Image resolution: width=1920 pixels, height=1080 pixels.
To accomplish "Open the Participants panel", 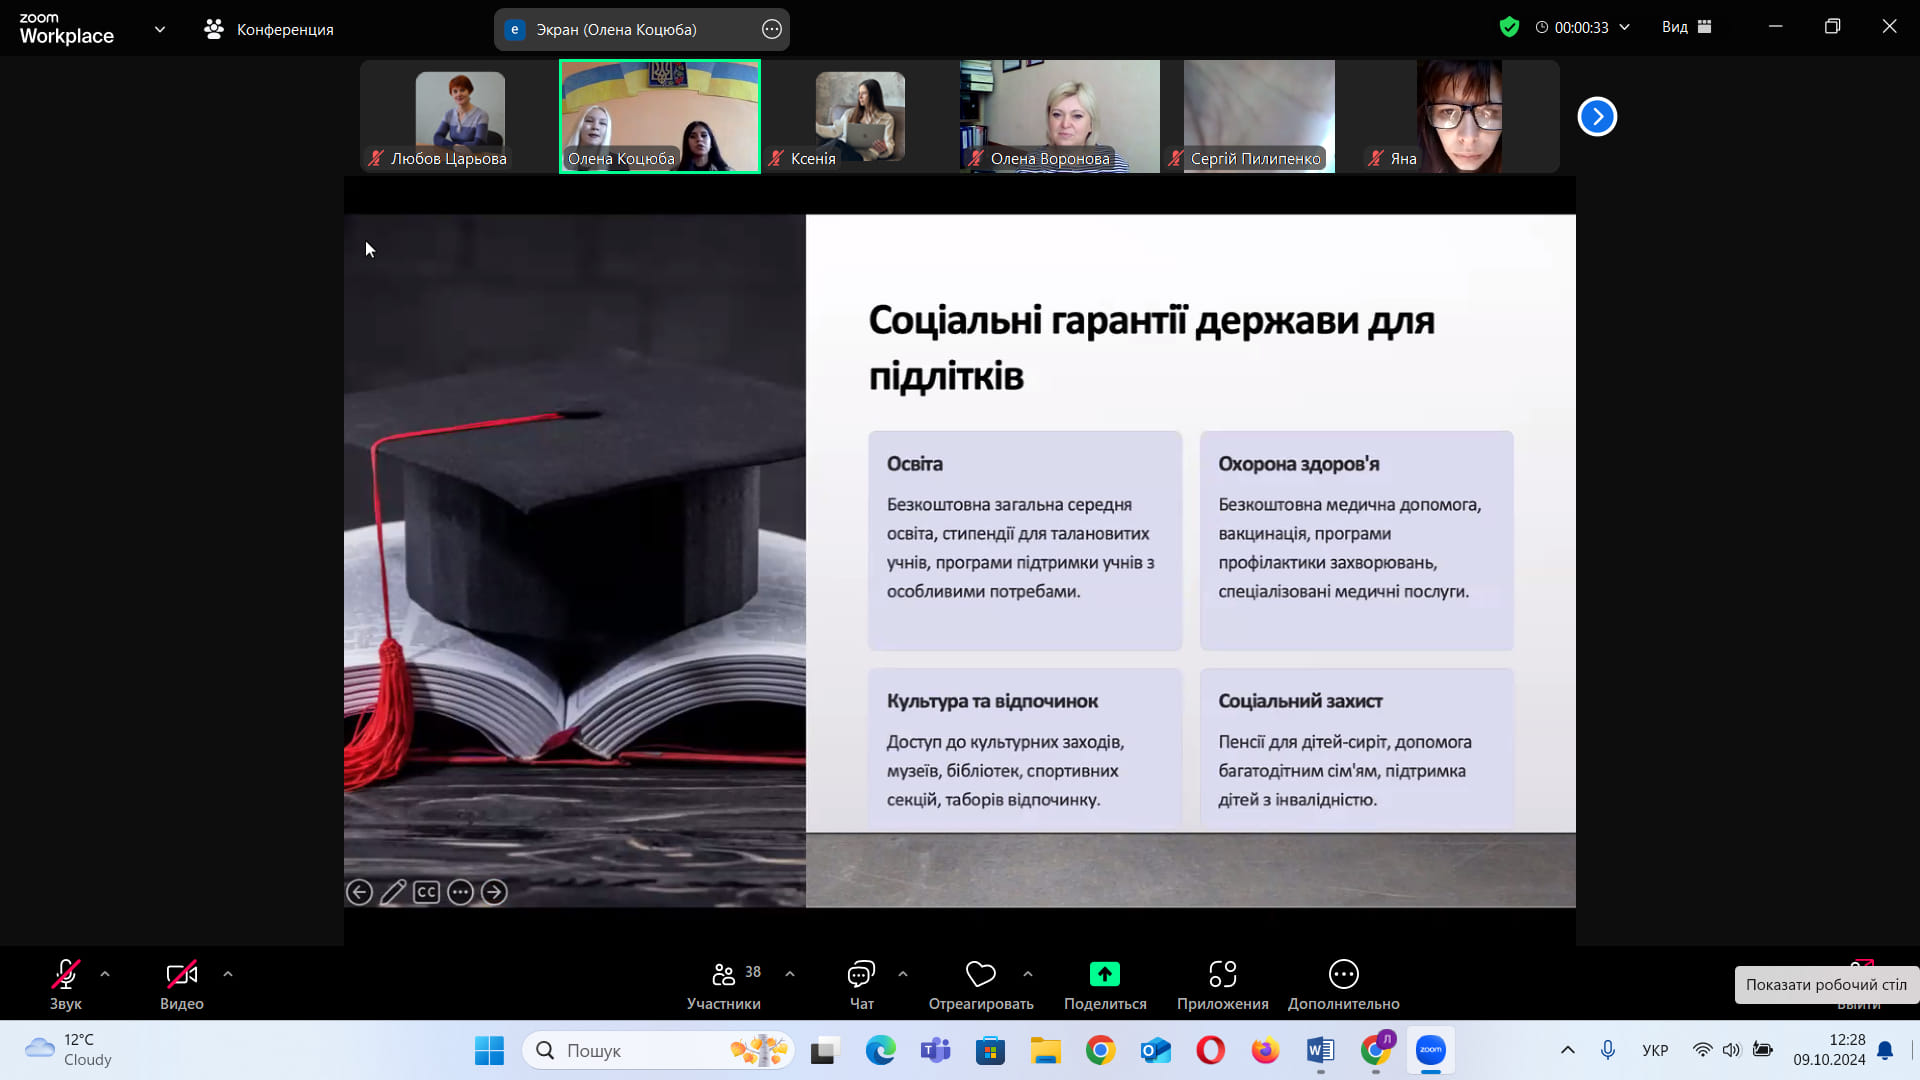I will (x=723, y=985).
